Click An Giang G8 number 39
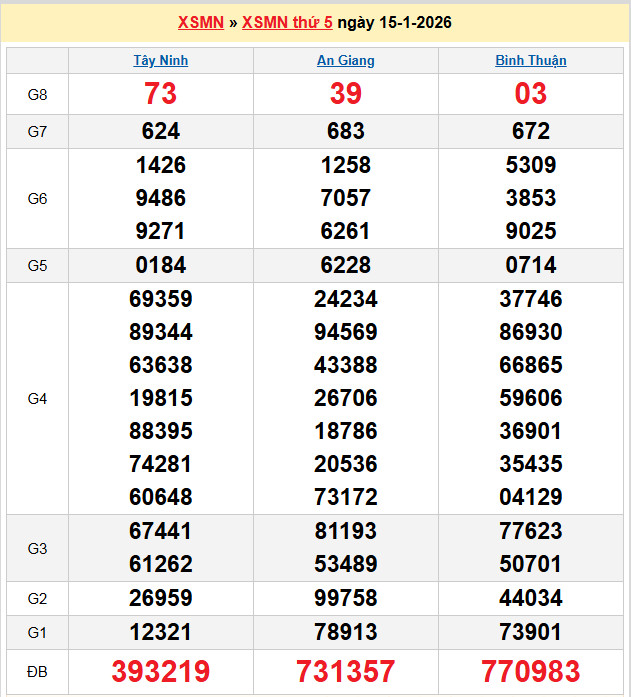631x697 pixels. (346, 94)
